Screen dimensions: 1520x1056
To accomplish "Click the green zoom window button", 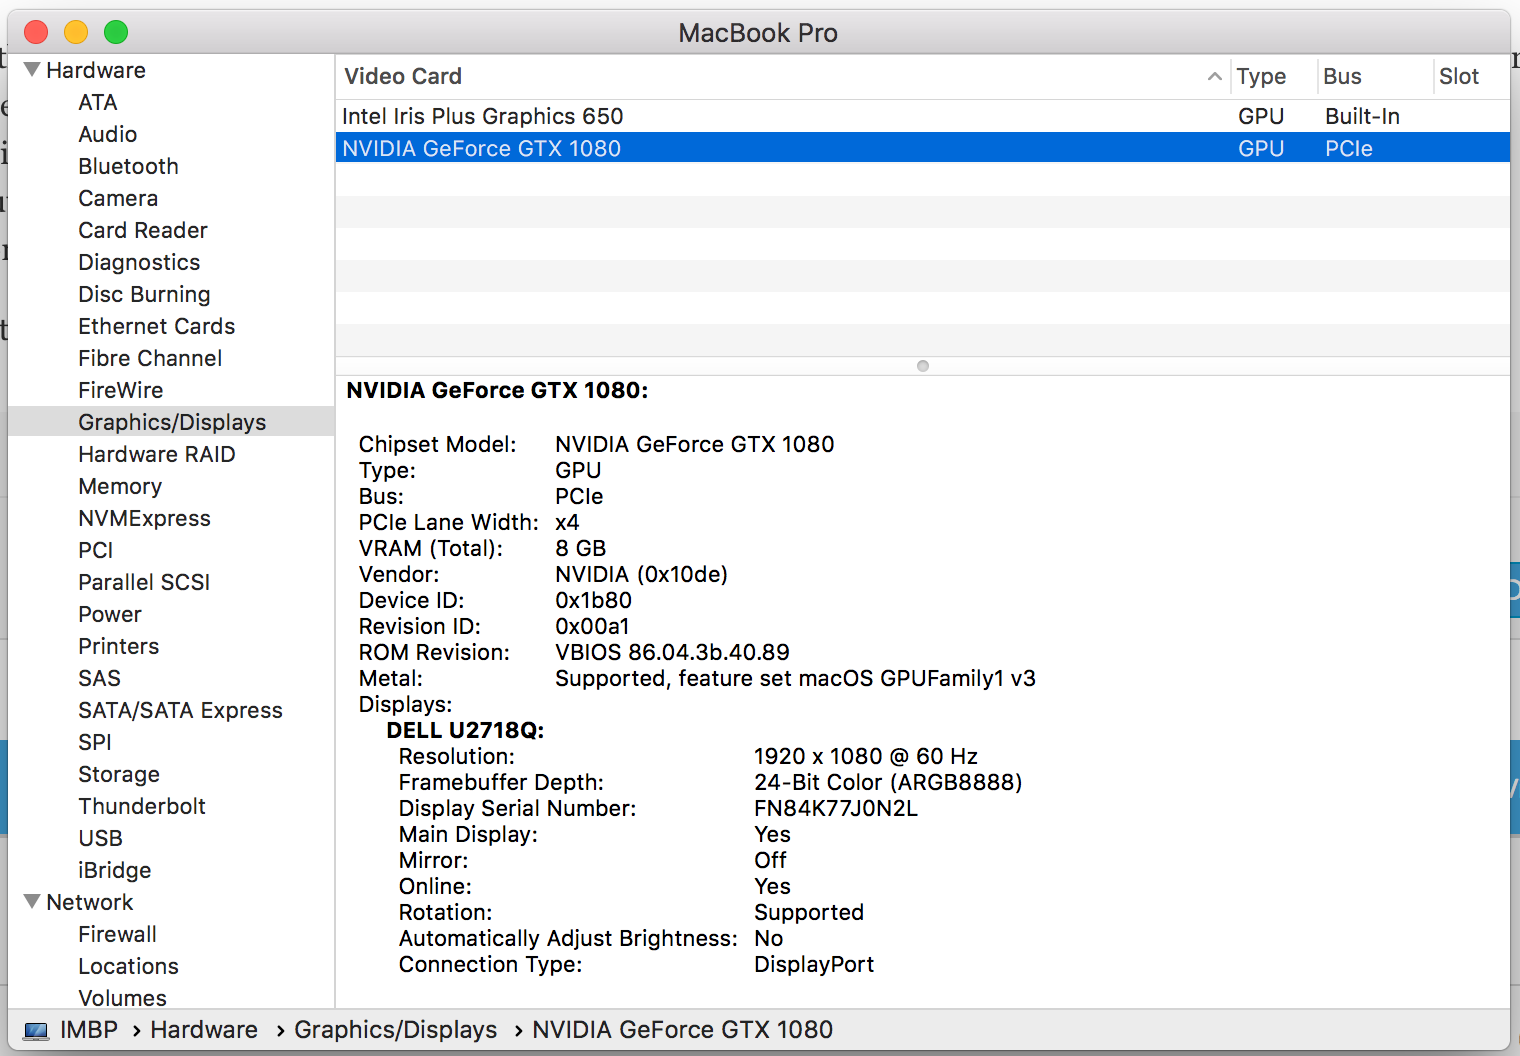I will click(x=116, y=32).
